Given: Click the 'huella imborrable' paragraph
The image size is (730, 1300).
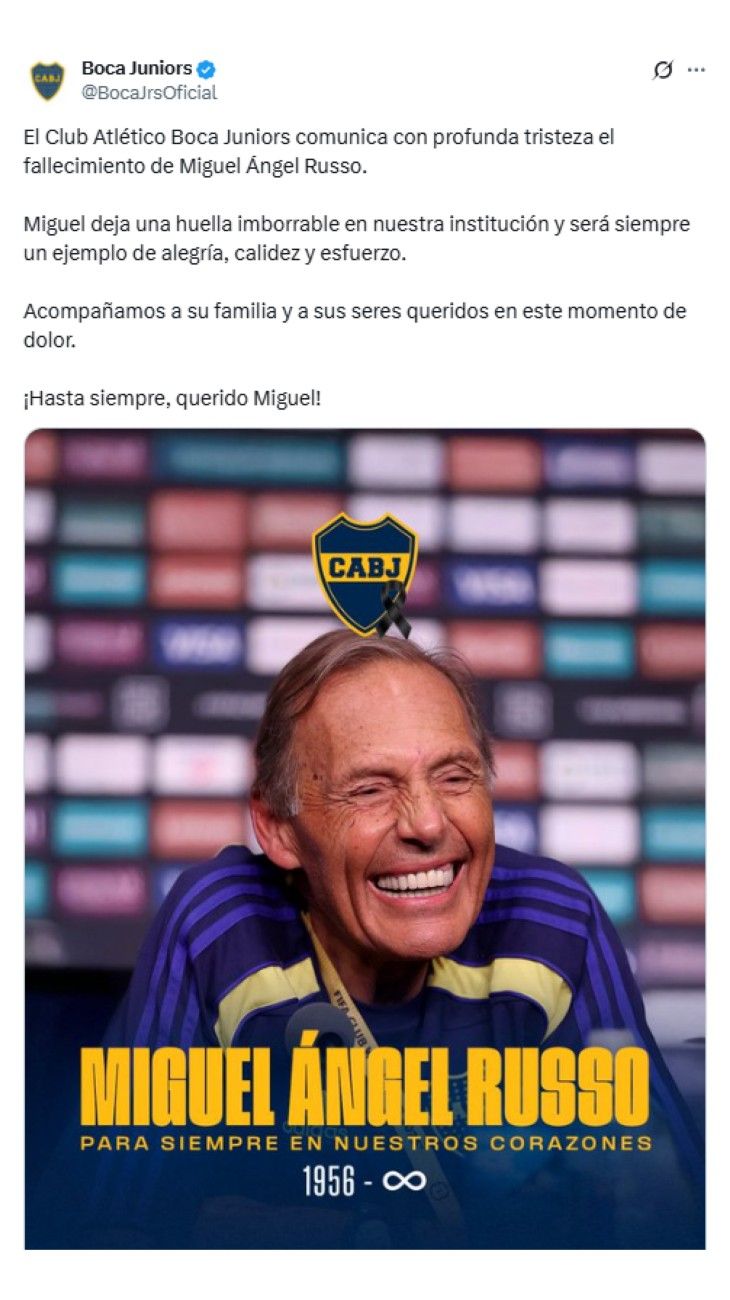Looking at the screenshot, I should [x=356, y=238].
